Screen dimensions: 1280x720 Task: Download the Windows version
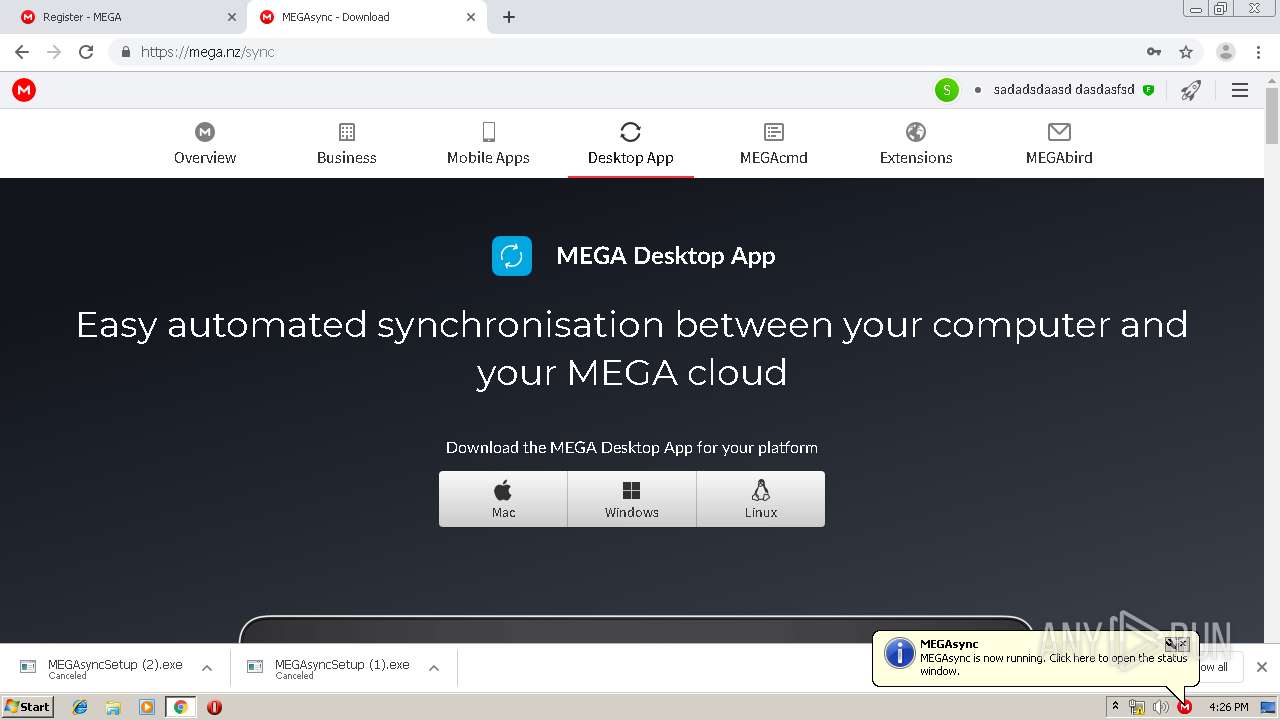tap(632, 499)
